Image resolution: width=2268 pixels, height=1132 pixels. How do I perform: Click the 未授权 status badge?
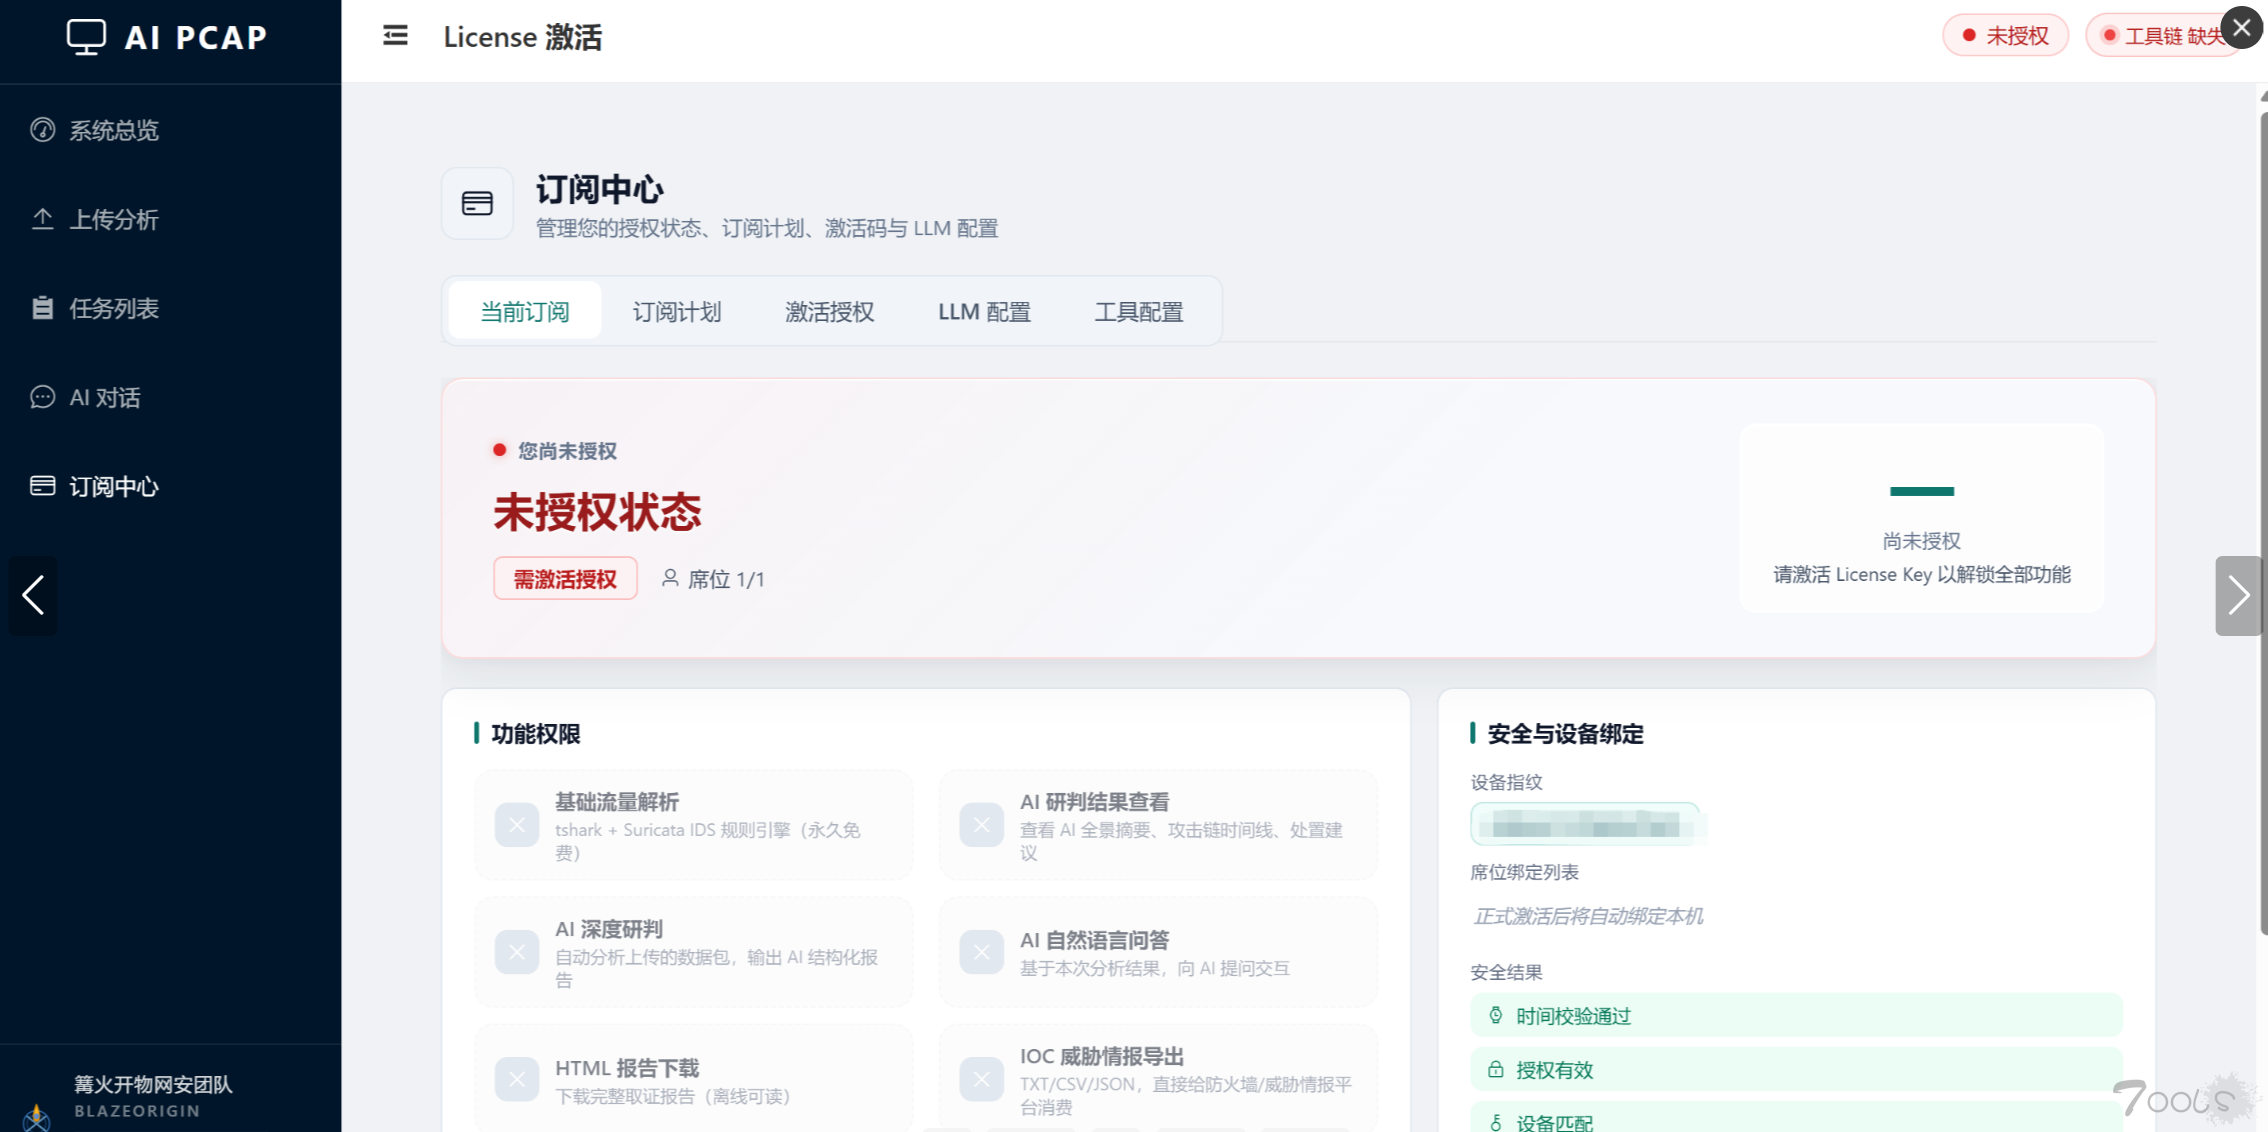[2005, 36]
